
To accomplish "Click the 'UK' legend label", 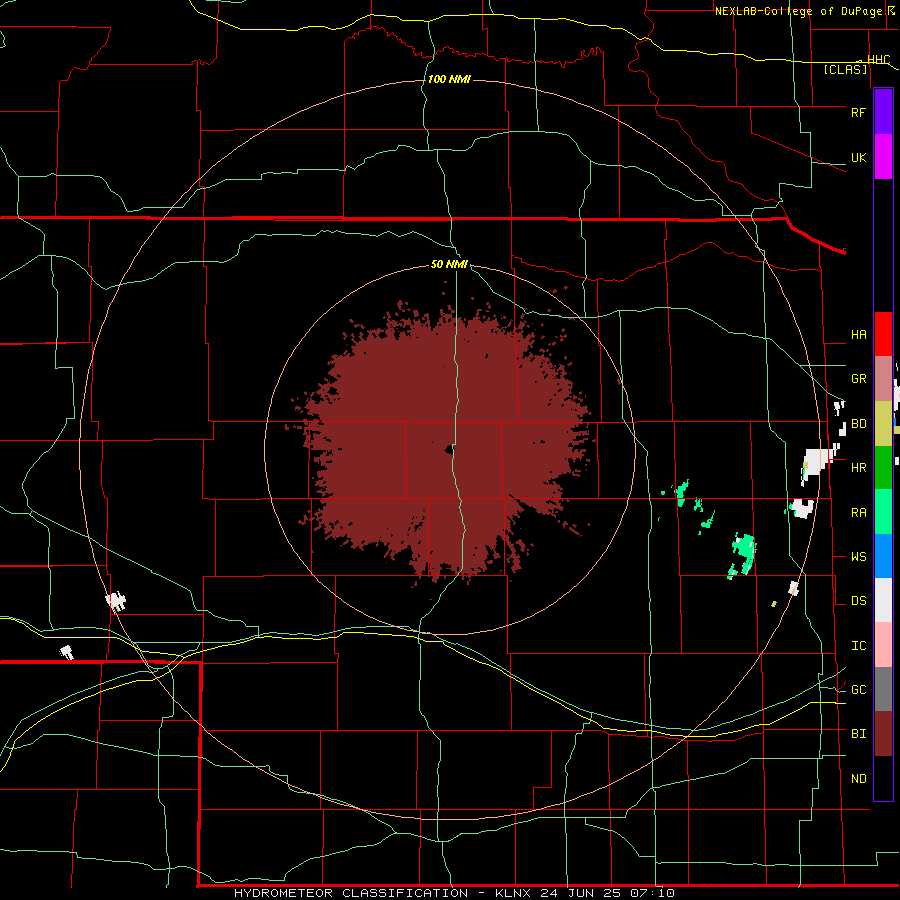I will tap(858, 158).
